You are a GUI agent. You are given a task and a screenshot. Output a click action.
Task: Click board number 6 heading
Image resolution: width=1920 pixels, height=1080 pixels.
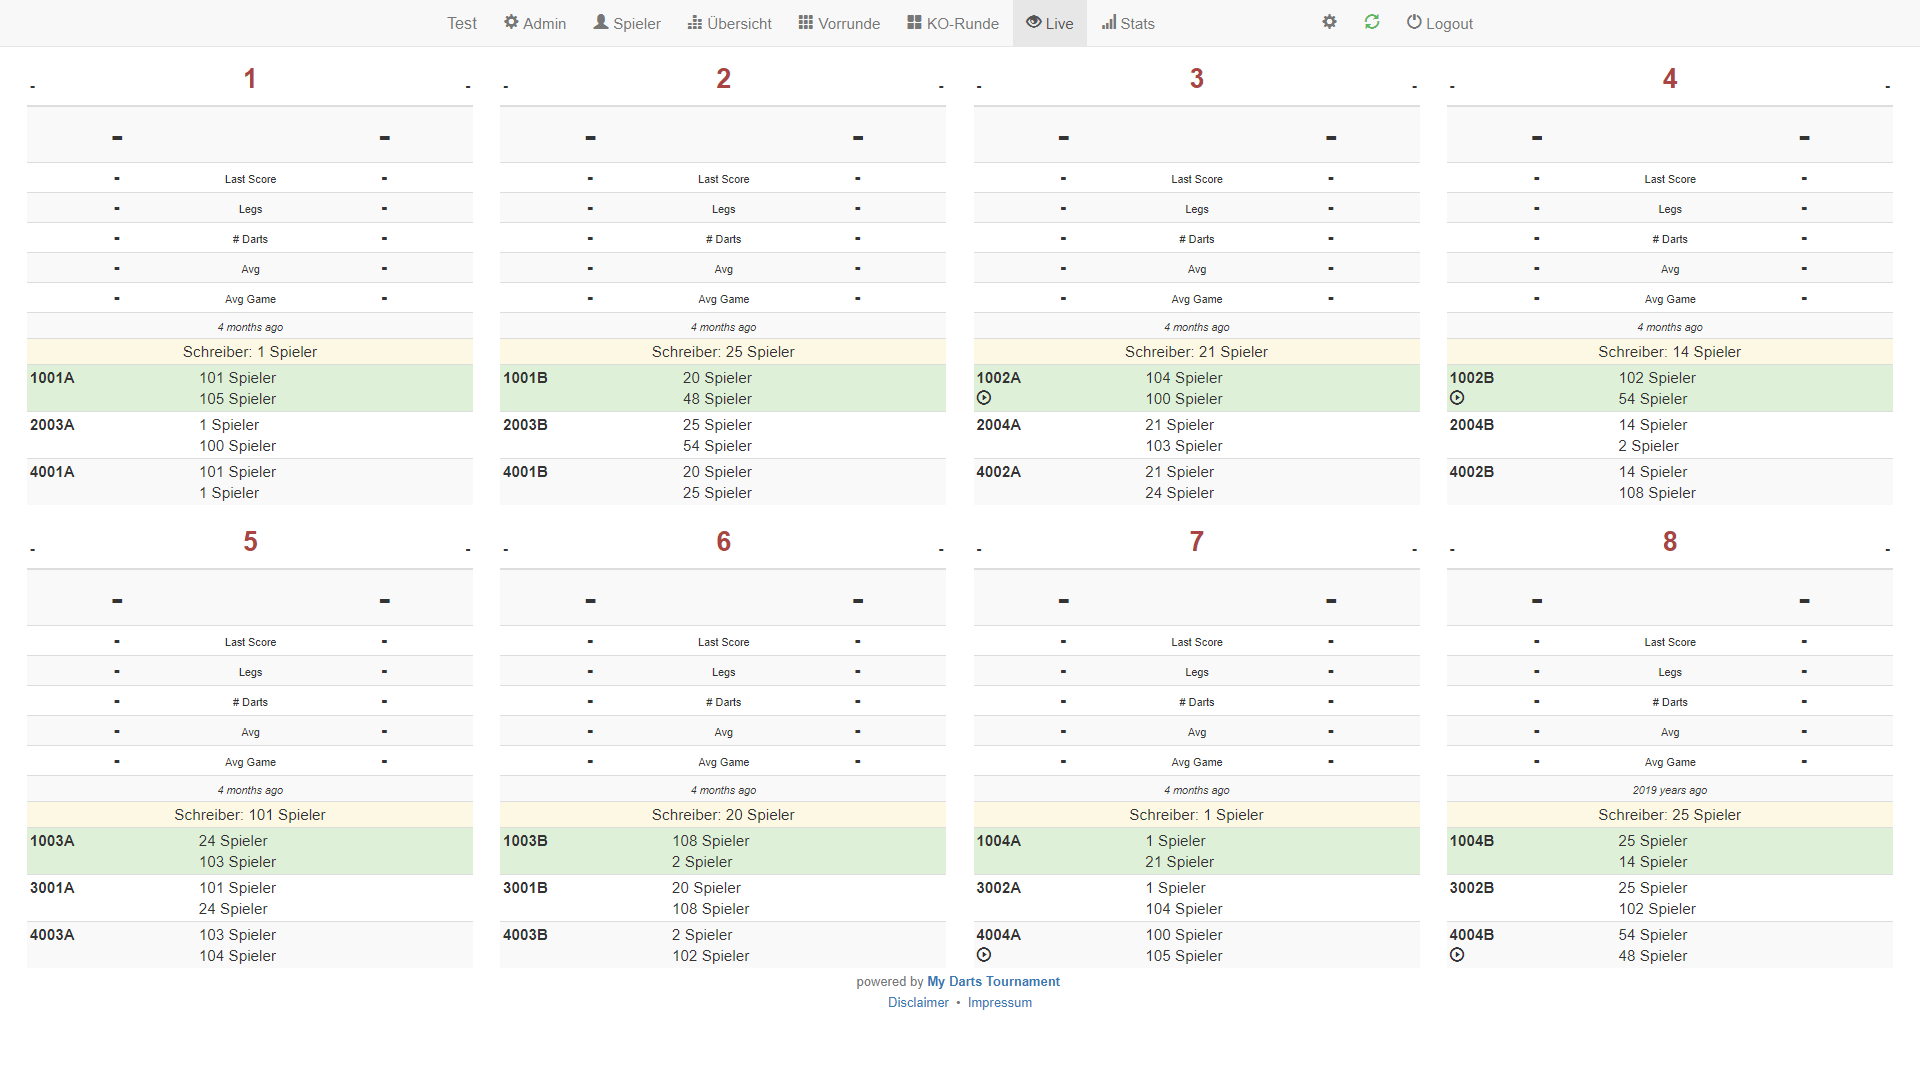[723, 541]
